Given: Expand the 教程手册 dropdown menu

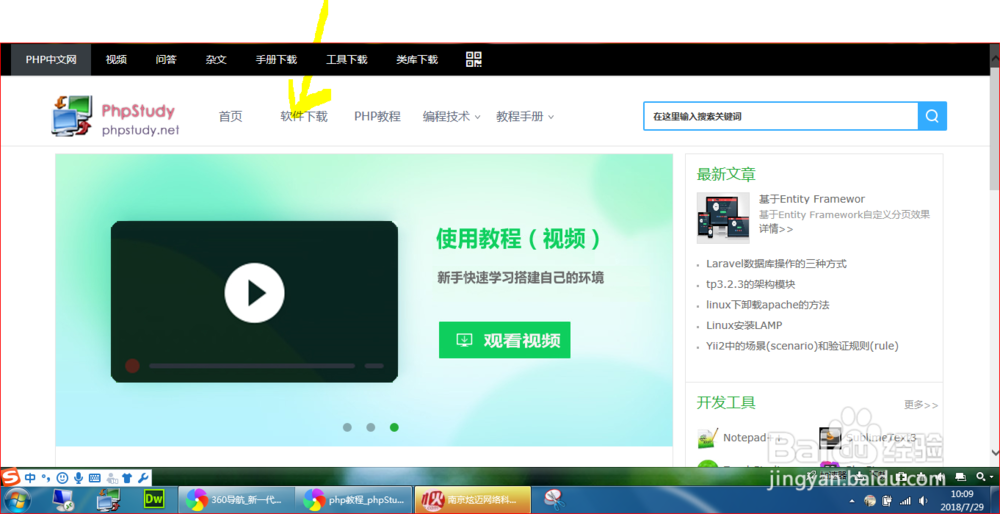Looking at the screenshot, I should (525, 117).
